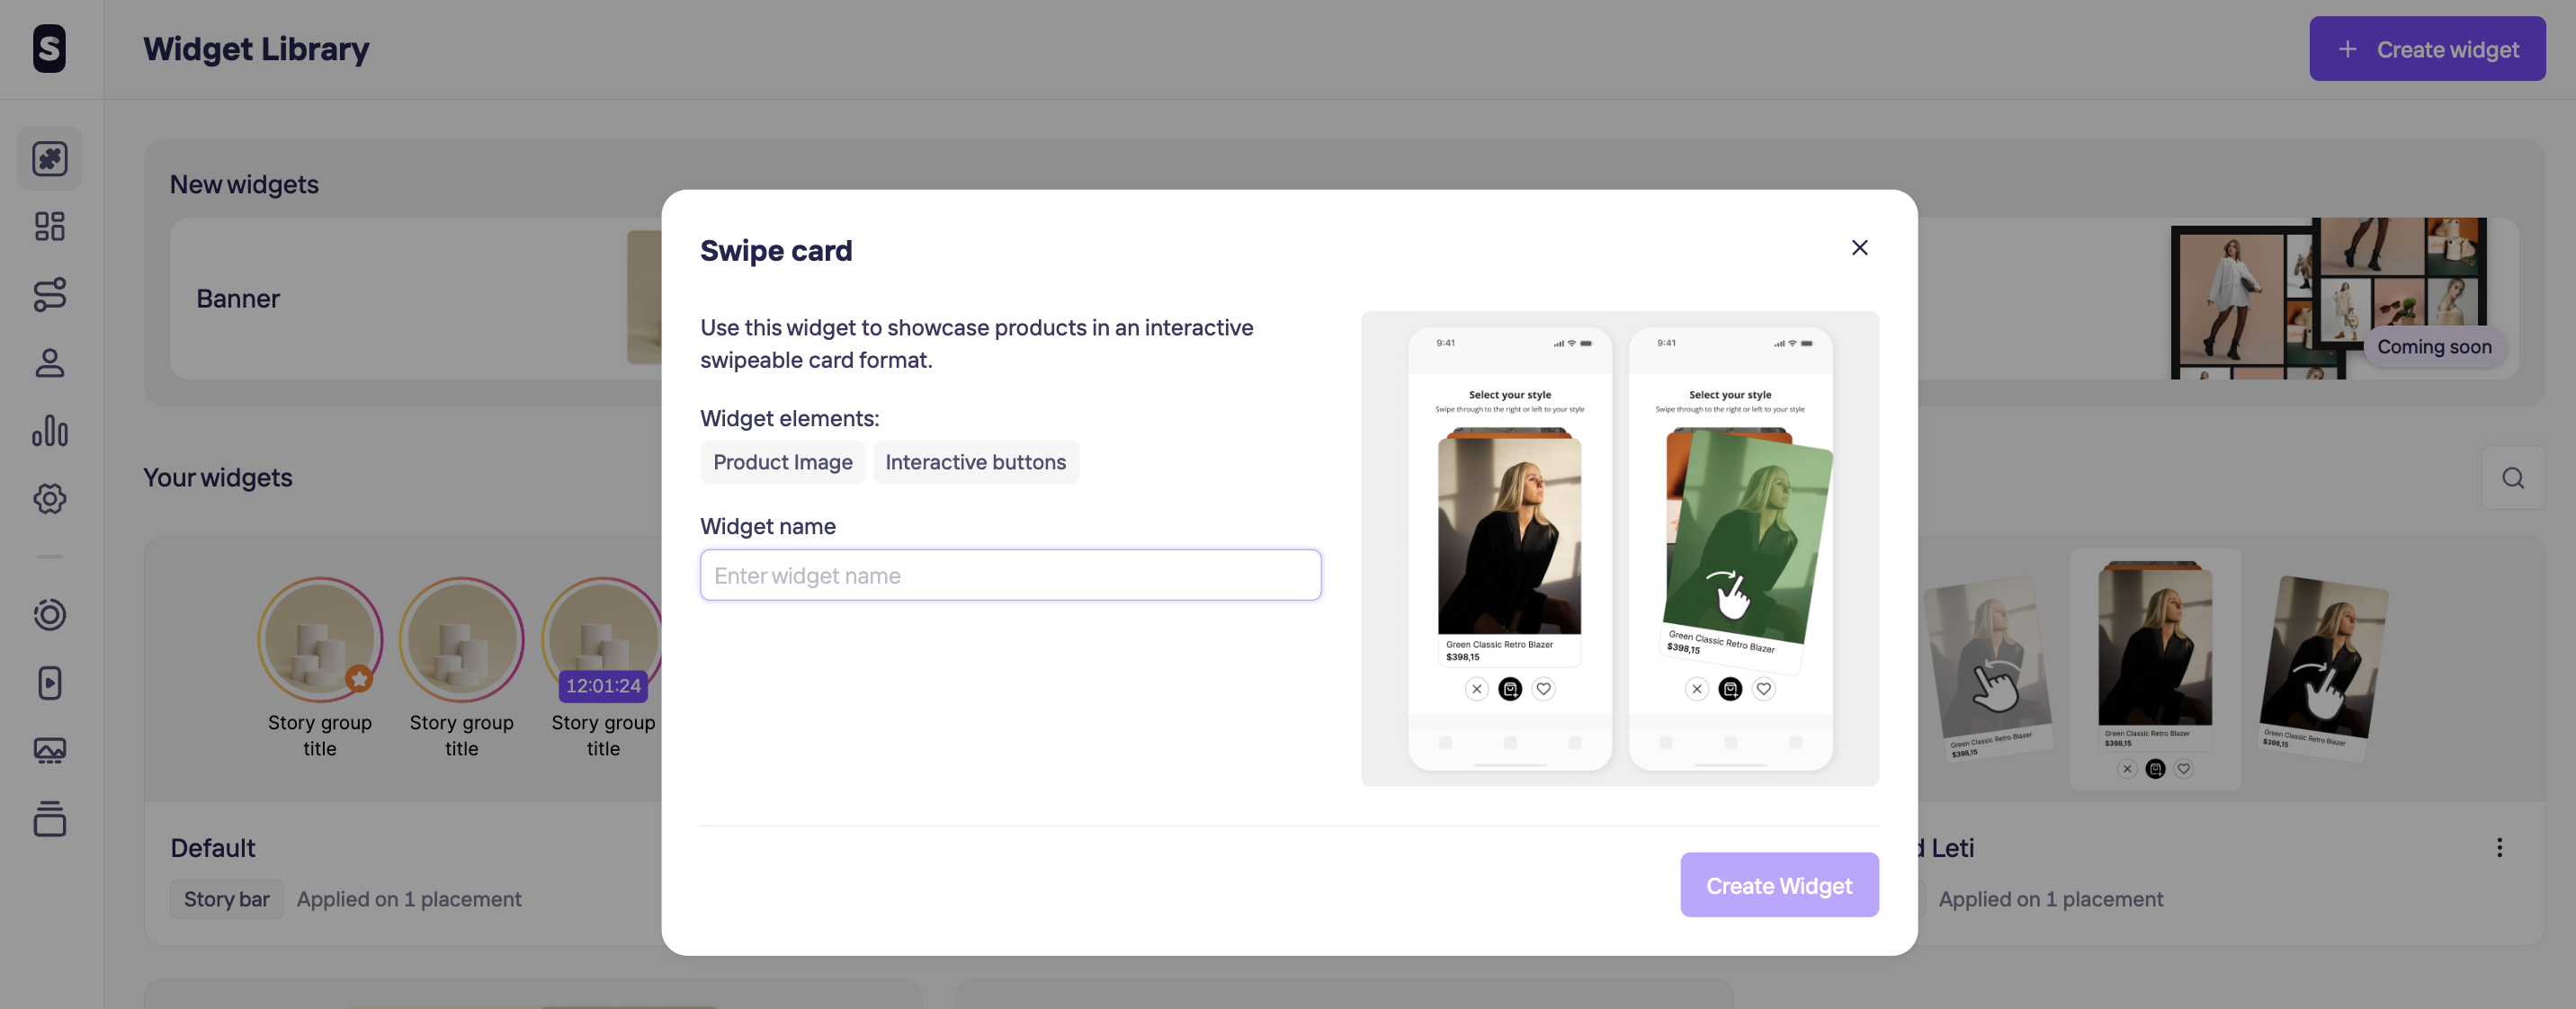
Task: Open the puzzle-piece widgets icon in sidebar
Action: (x=49, y=158)
